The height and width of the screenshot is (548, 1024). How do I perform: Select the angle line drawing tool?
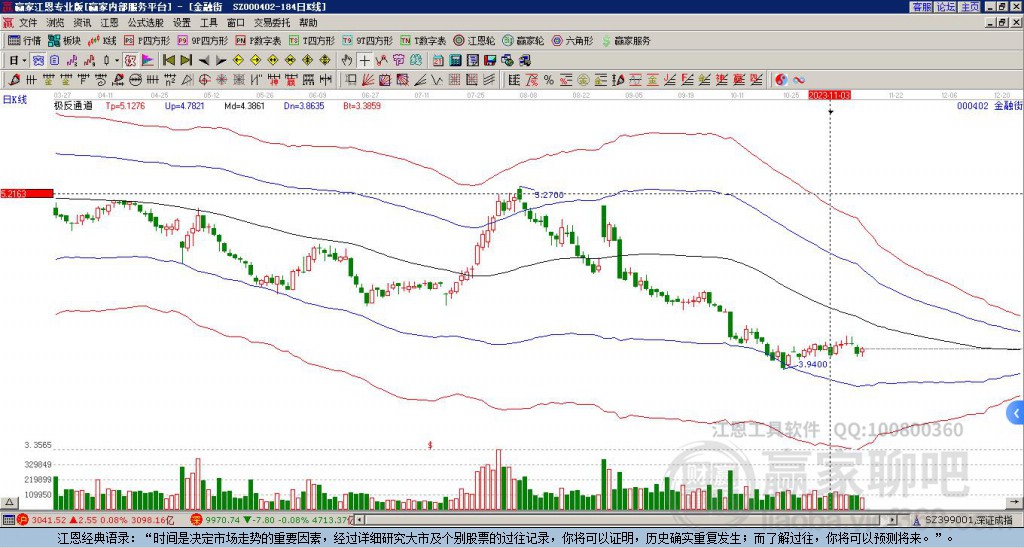pyautogui.click(x=419, y=80)
